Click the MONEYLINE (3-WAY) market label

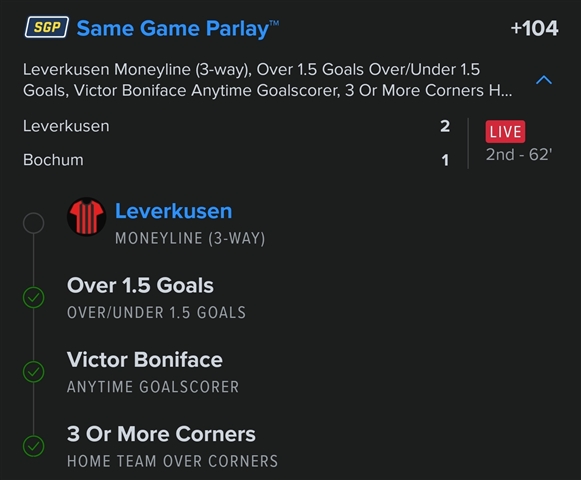coord(190,238)
